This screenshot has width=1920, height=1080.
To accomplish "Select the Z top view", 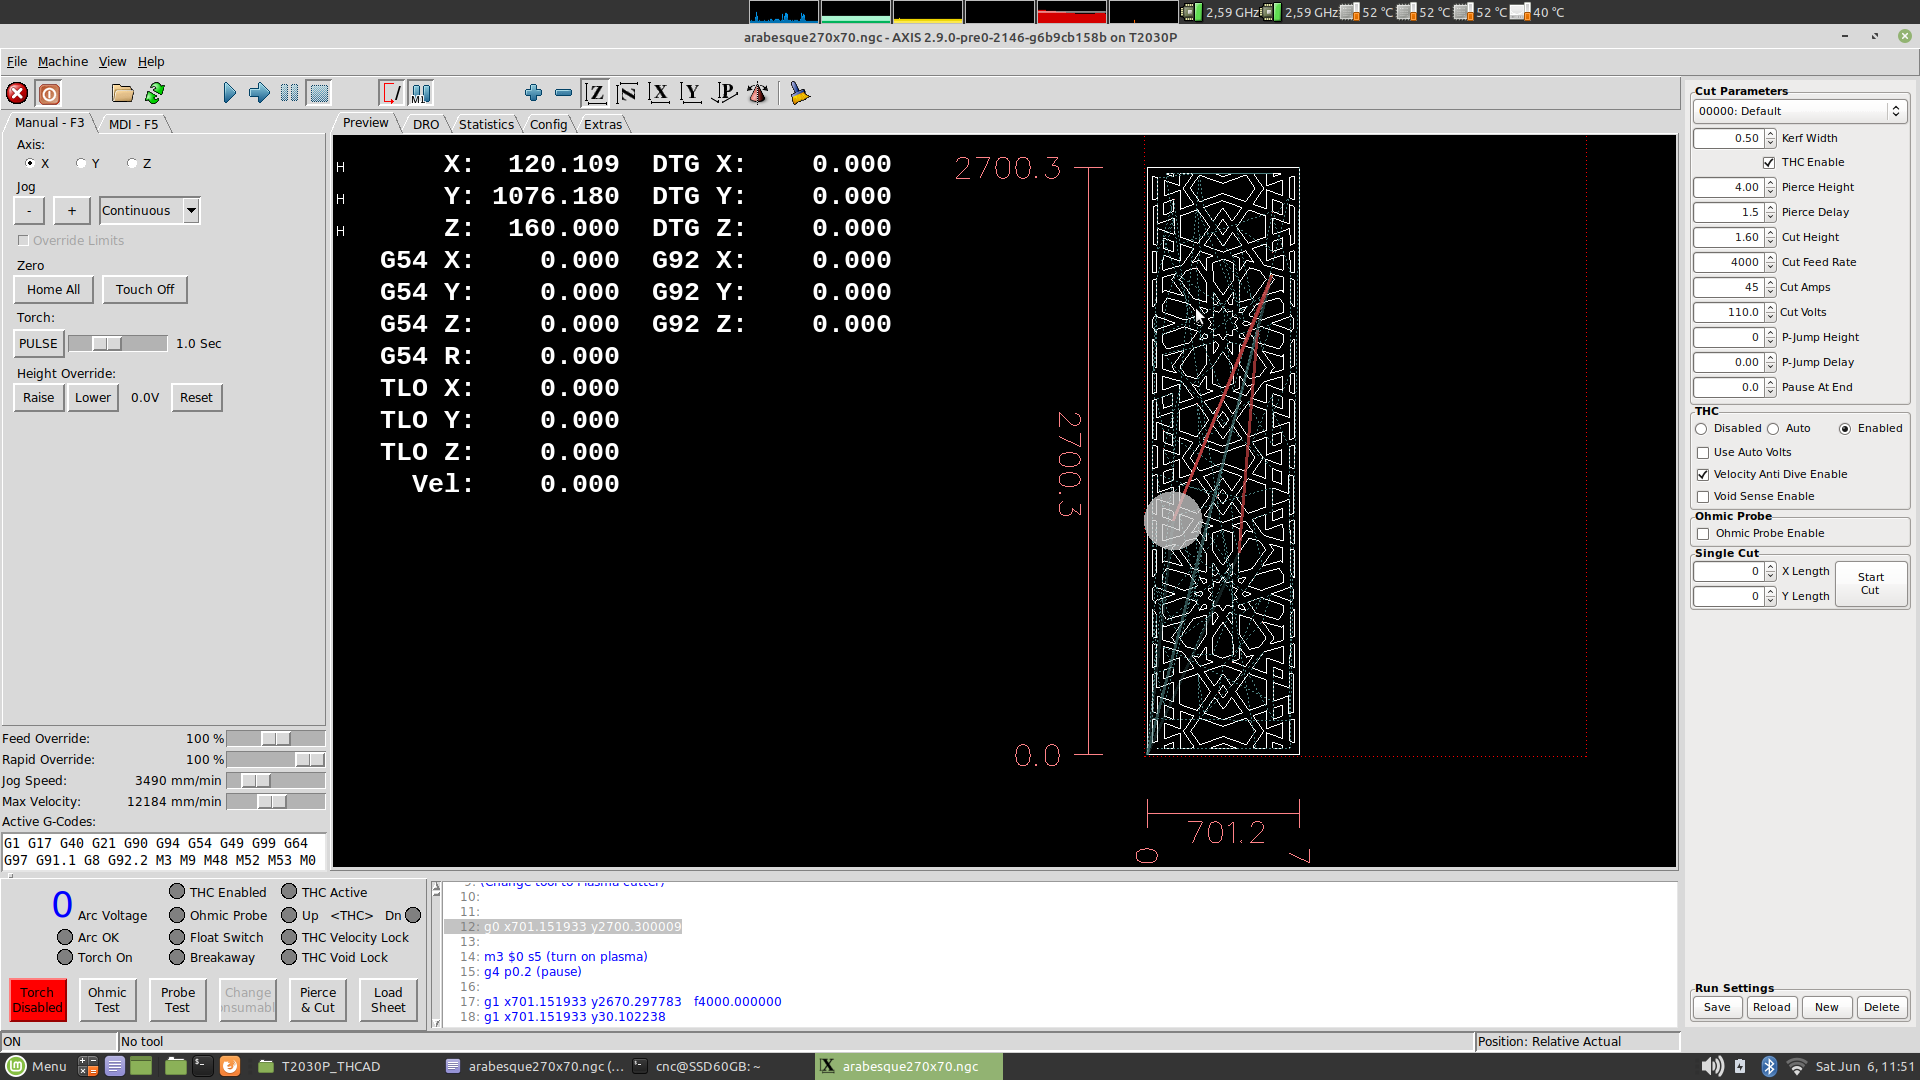I will (595, 93).
